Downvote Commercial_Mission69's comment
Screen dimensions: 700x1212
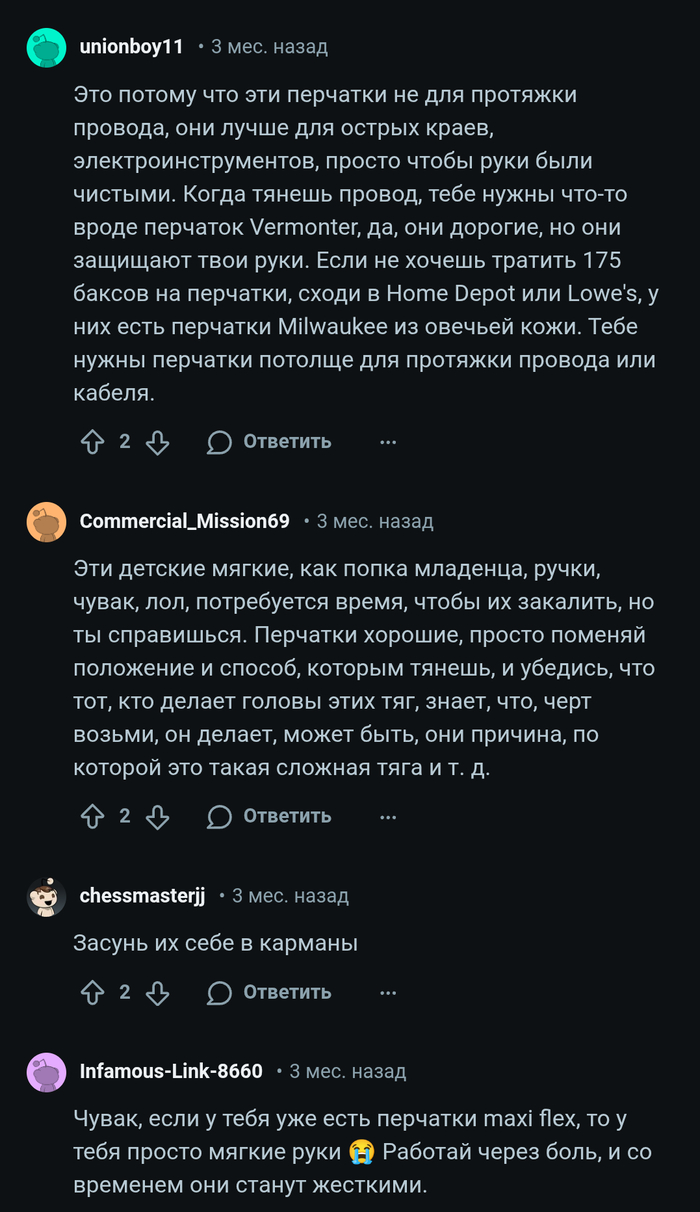(x=157, y=816)
